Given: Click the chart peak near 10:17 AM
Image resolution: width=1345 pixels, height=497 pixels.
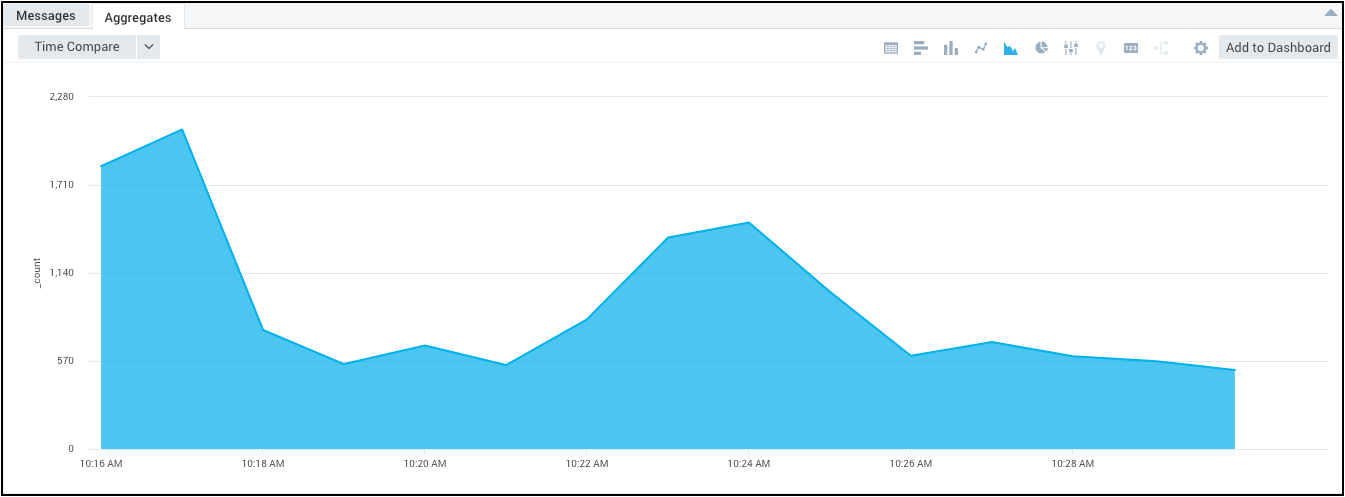Looking at the screenshot, I should [x=182, y=130].
